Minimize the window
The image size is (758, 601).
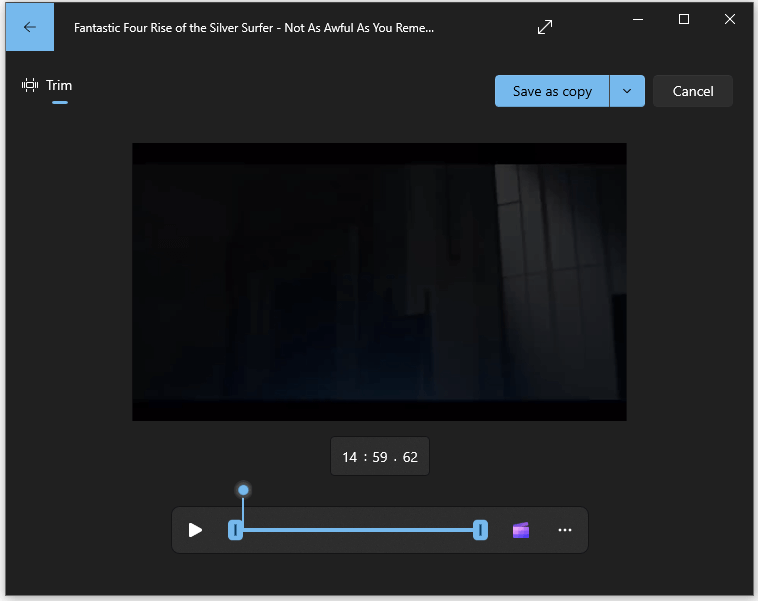638,19
